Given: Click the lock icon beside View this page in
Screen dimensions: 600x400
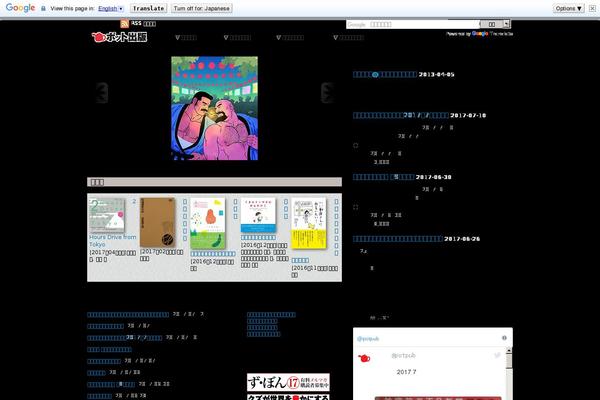Looking at the screenshot, I should click(x=43, y=8).
